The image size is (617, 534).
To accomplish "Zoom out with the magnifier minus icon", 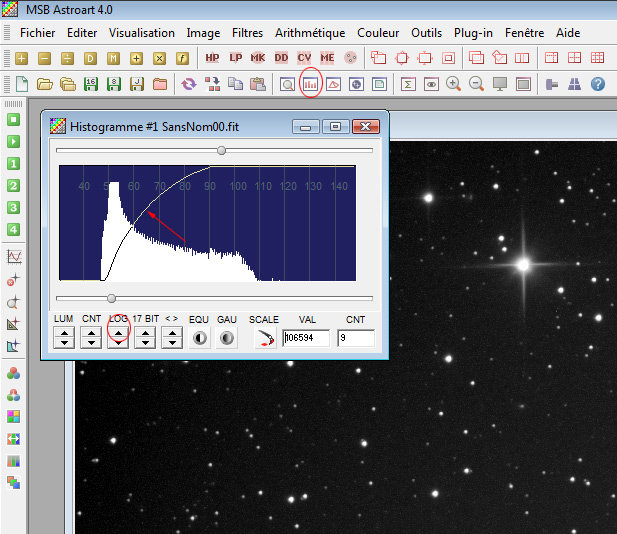I will tap(477, 84).
